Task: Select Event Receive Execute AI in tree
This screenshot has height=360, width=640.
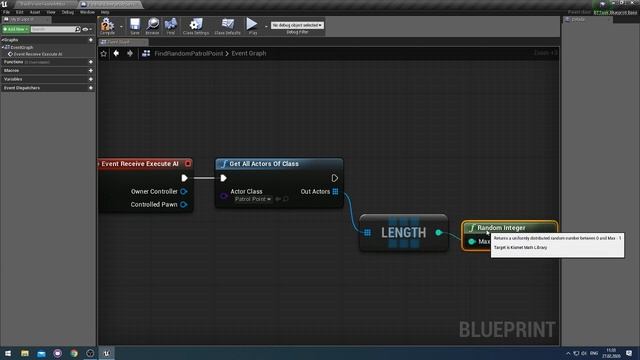Action: [x=38, y=54]
